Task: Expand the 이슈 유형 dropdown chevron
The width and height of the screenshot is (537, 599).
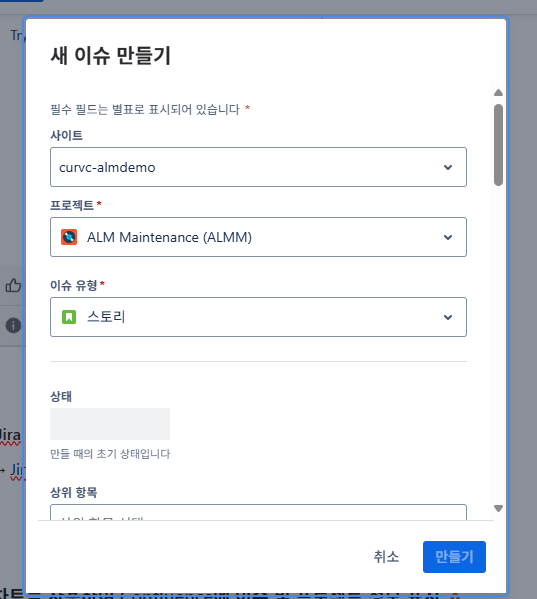Action: pos(448,317)
